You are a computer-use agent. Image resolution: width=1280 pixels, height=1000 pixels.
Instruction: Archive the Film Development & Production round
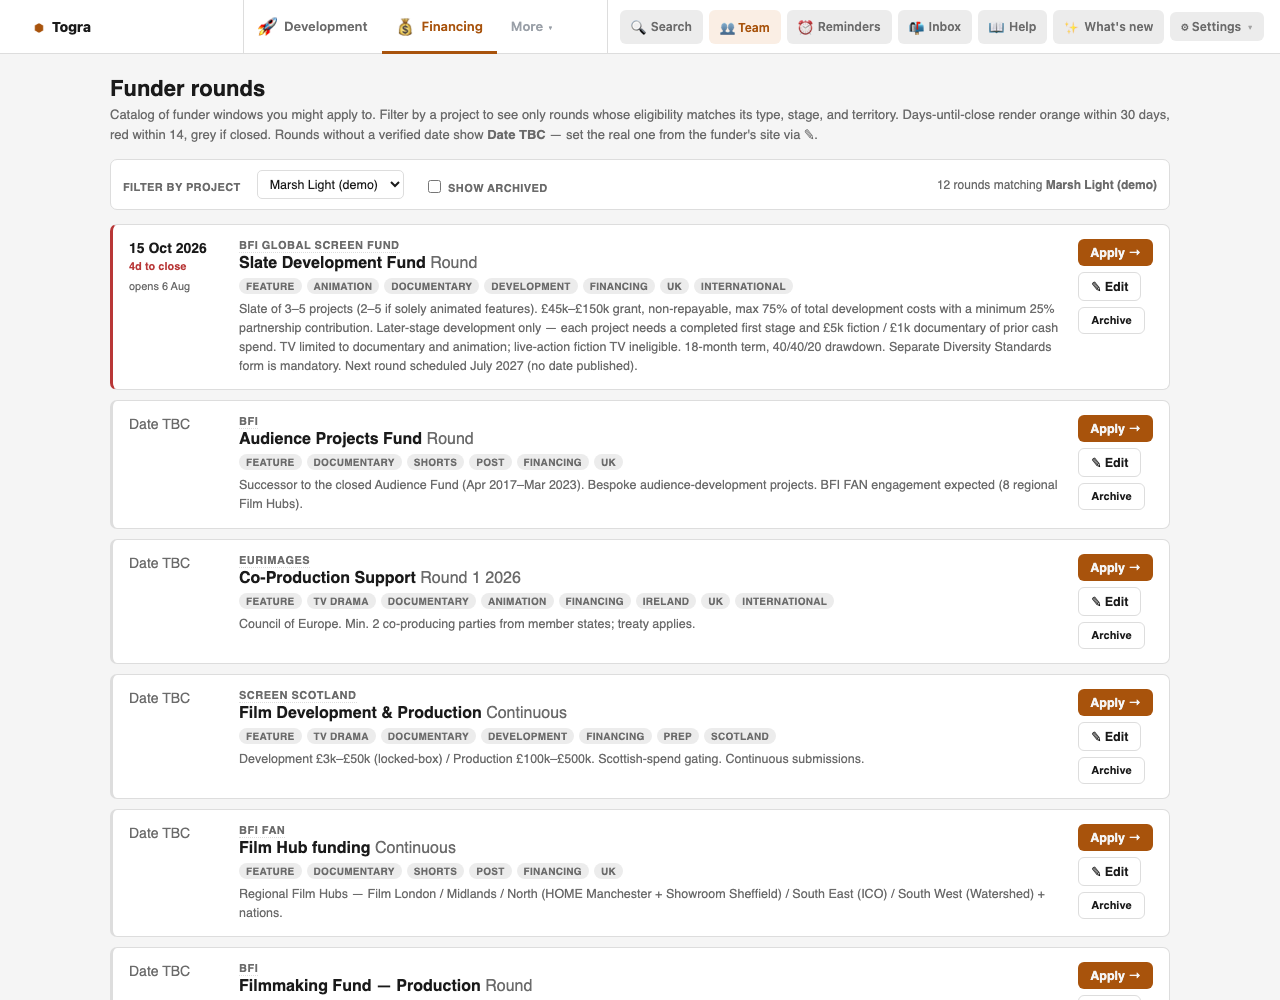[x=1111, y=770]
